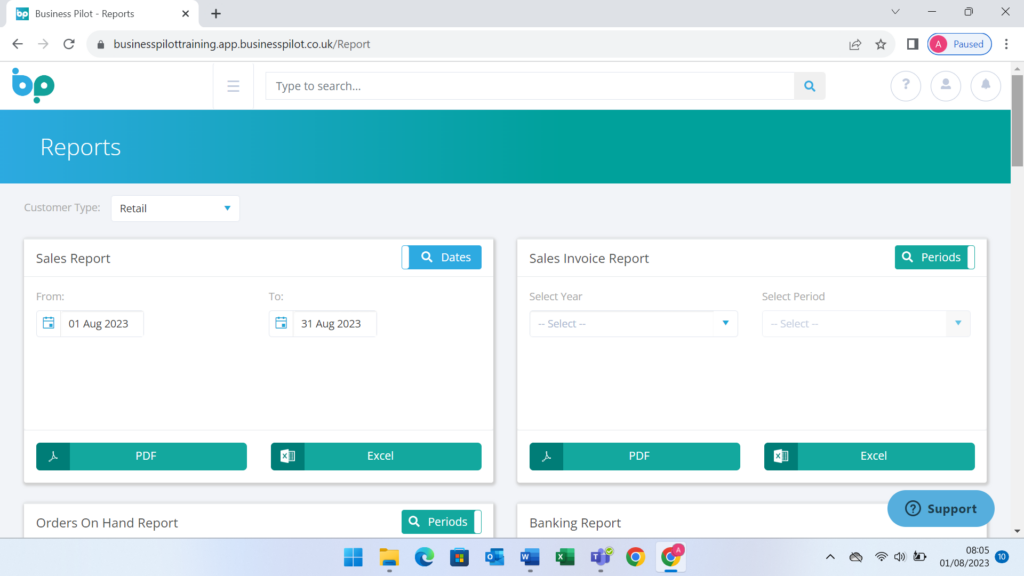Open File Explorer from the taskbar
This screenshot has height=576, width=1024.
point(389,557)
